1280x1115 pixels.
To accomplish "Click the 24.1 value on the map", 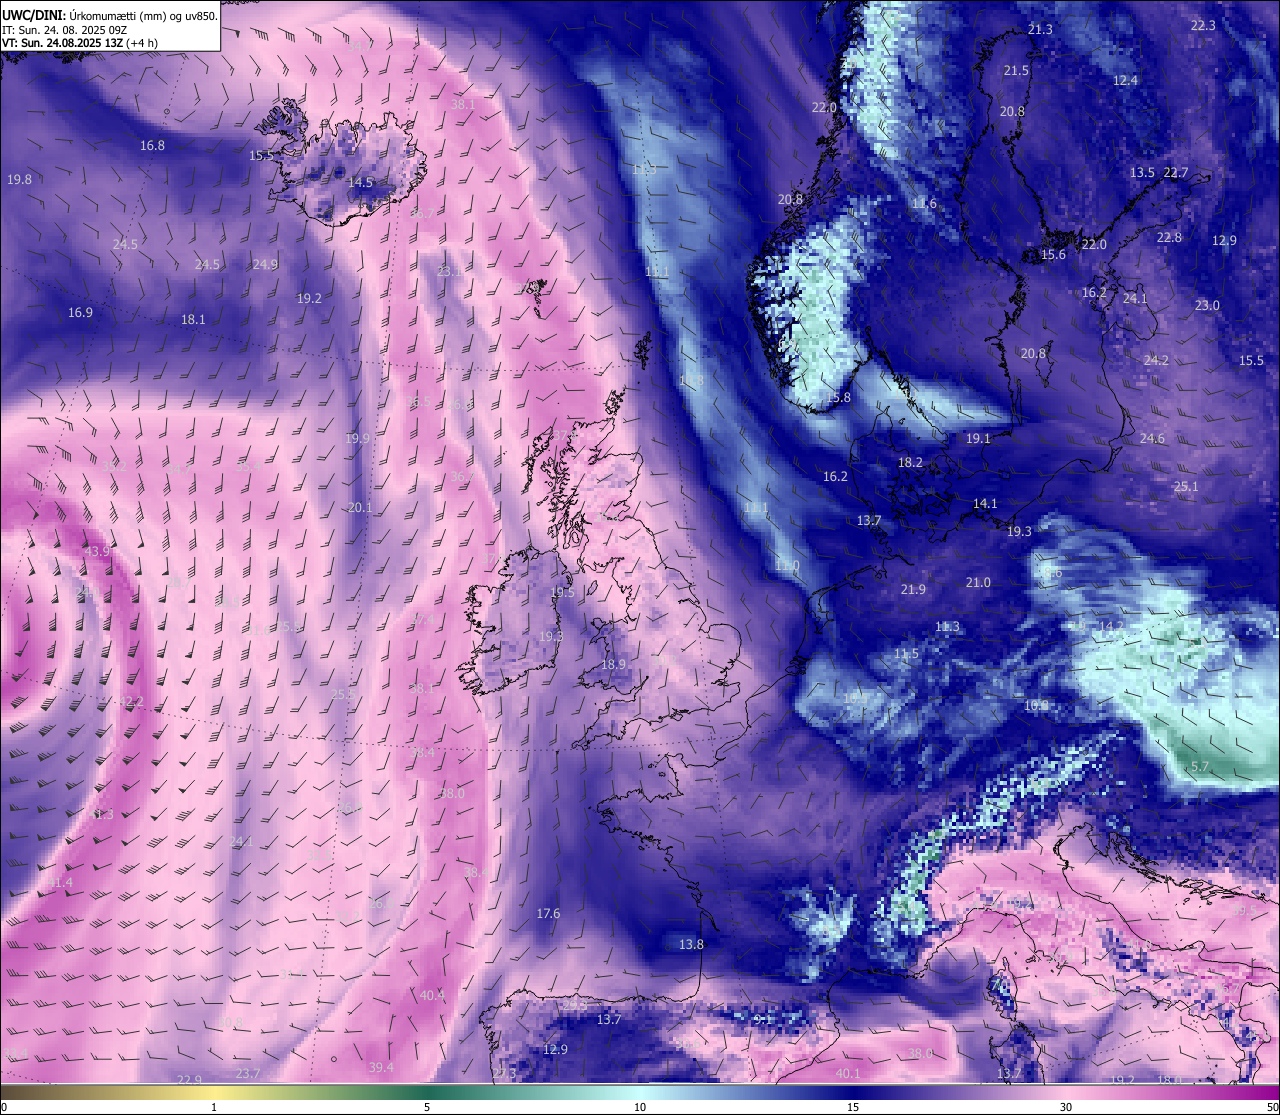I will [x=1135, y=298].
